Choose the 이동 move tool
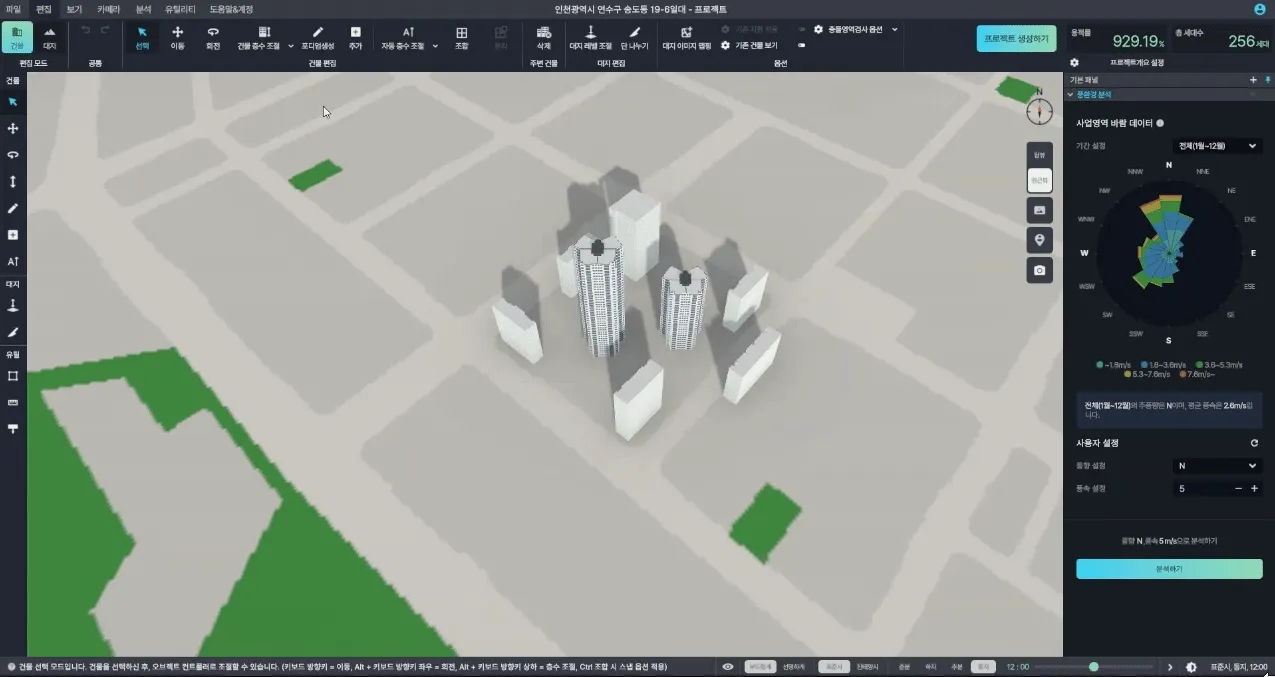The image size is (1275, 677). (177, 38)
